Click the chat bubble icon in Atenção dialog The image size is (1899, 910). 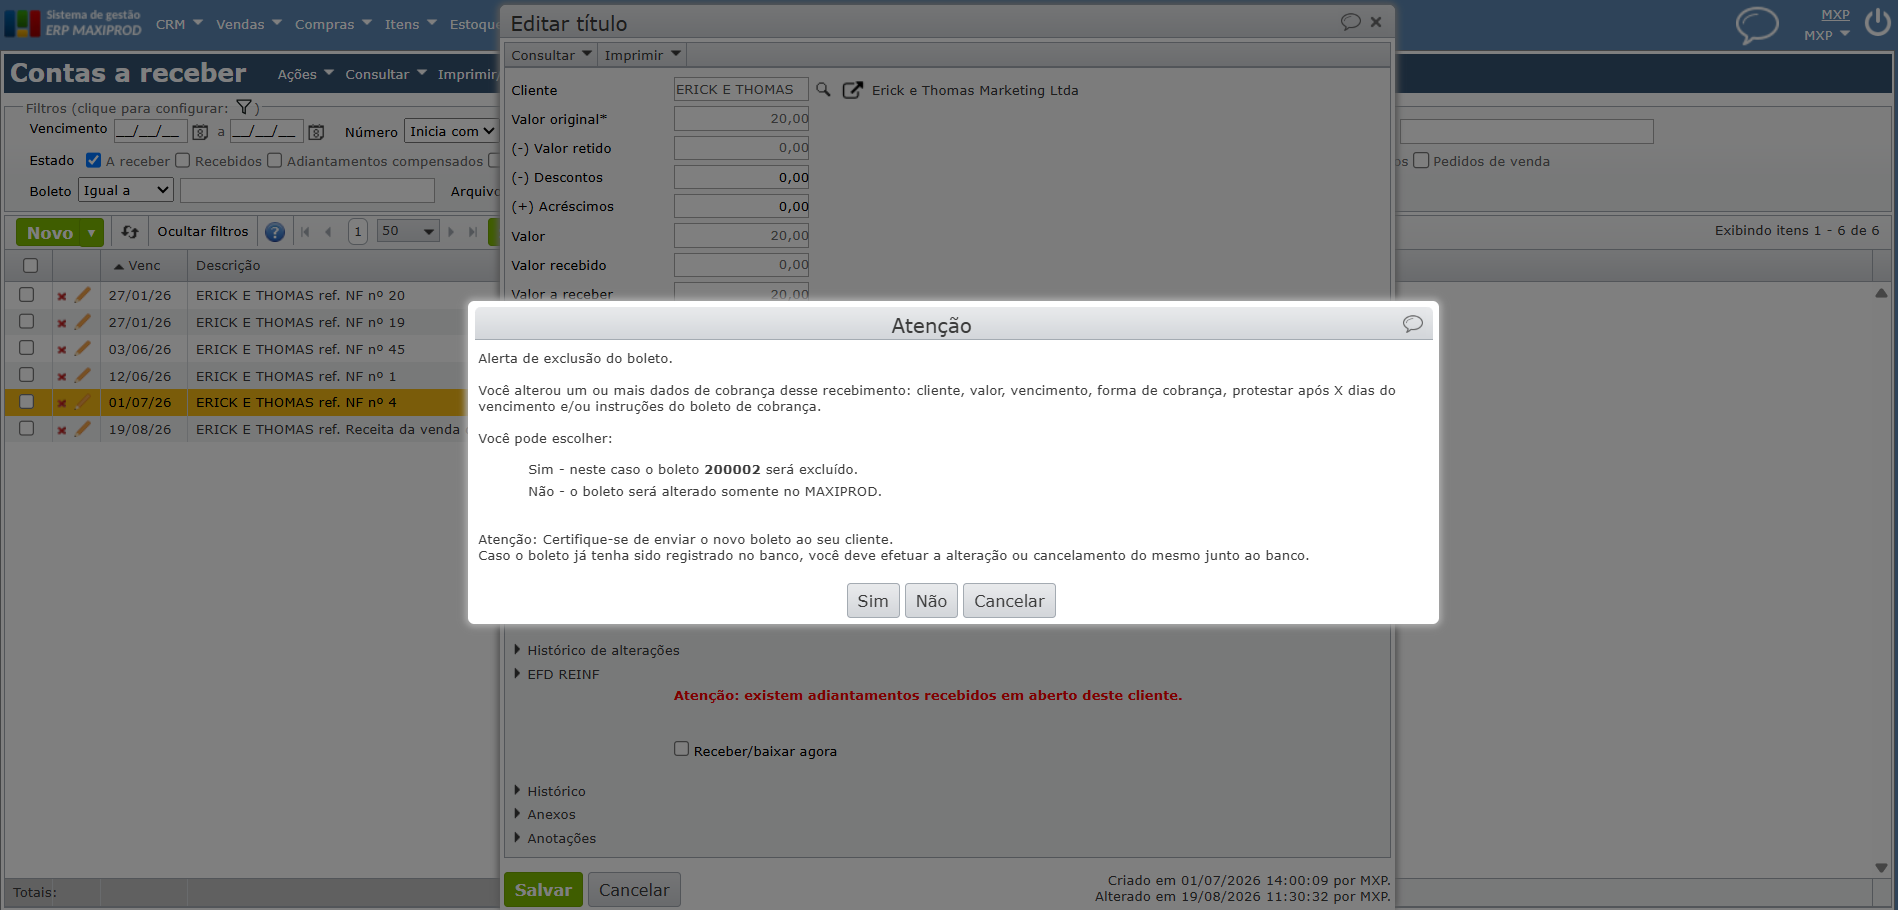1412,324
